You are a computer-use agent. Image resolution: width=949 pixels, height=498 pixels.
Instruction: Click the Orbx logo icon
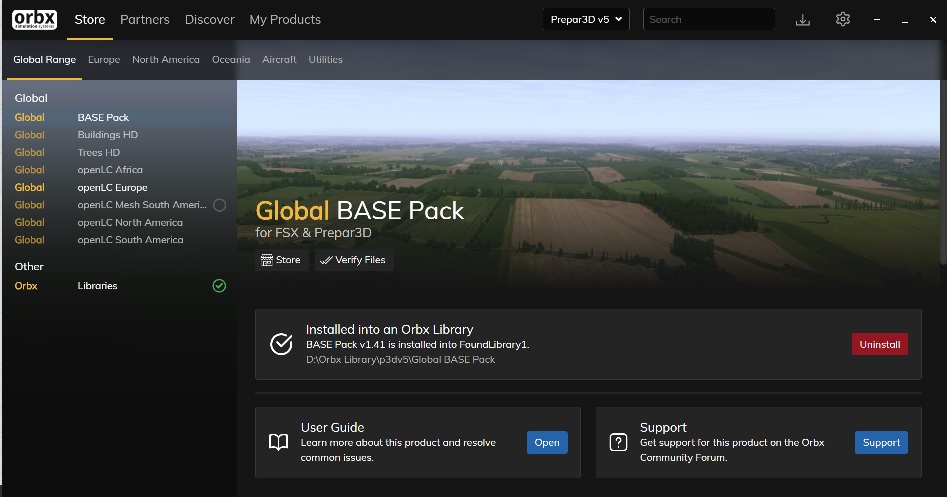pyautogui.click(x=34, y=19)
